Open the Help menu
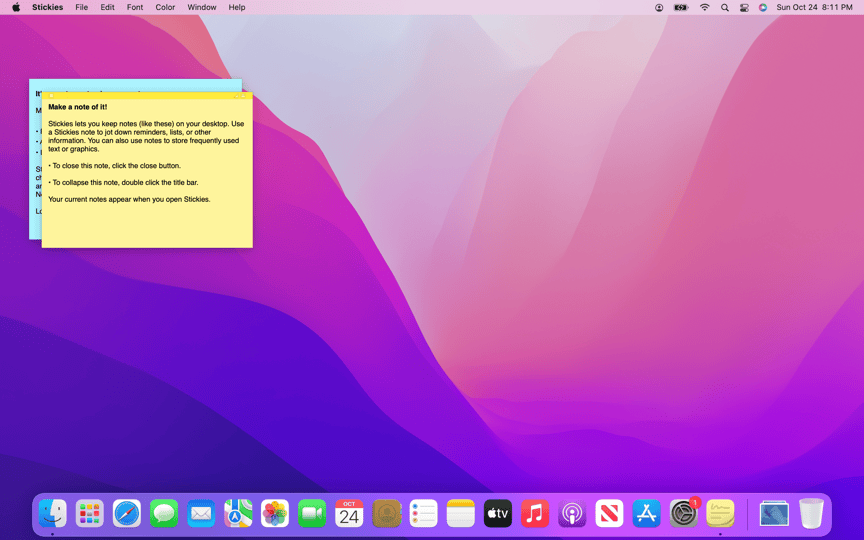 [x=237, y=7]
